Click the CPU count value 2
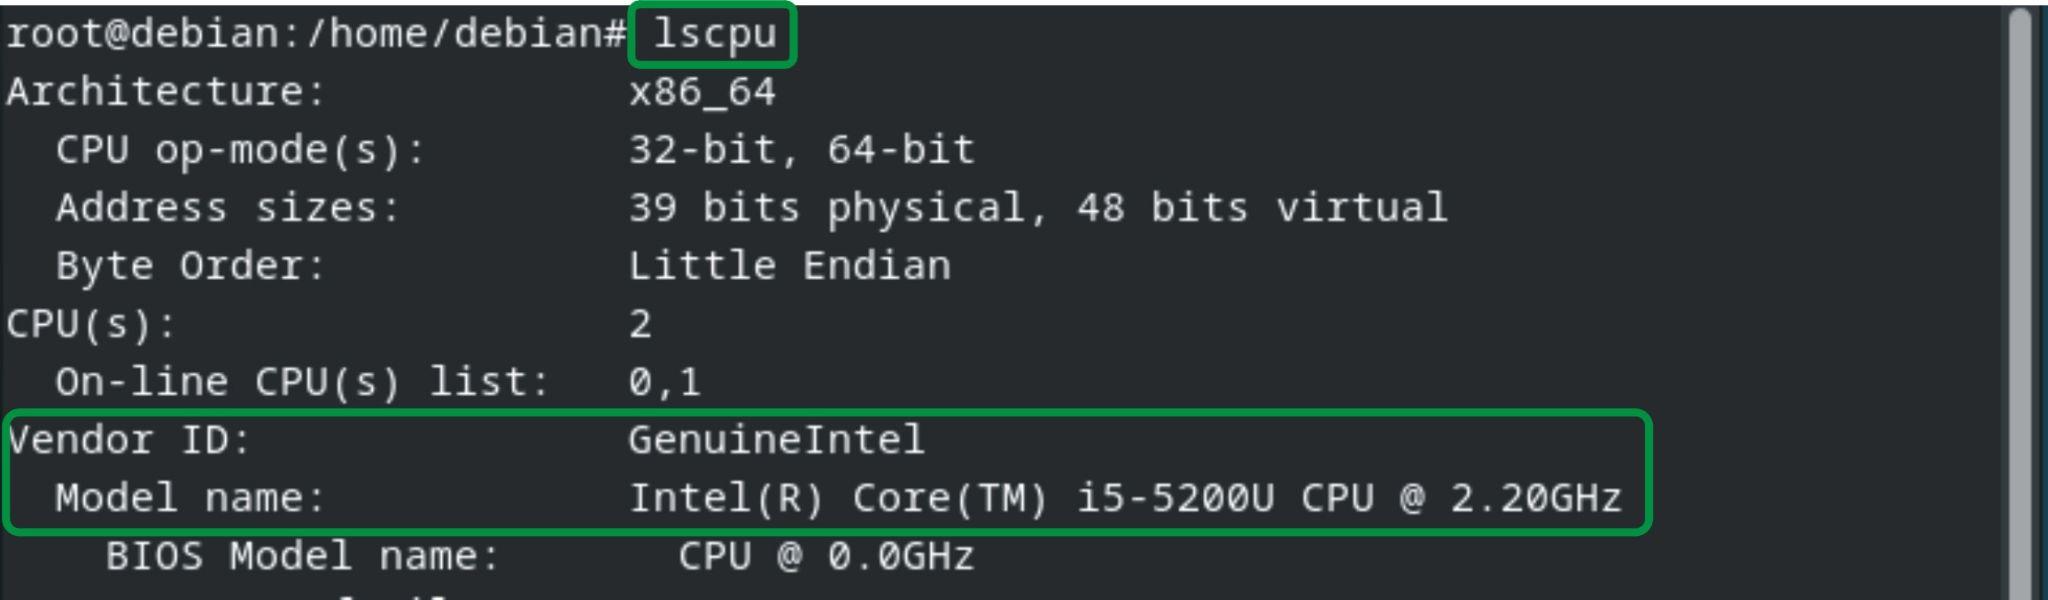Viewport: 2048px width, 600px height. [641, 324]
